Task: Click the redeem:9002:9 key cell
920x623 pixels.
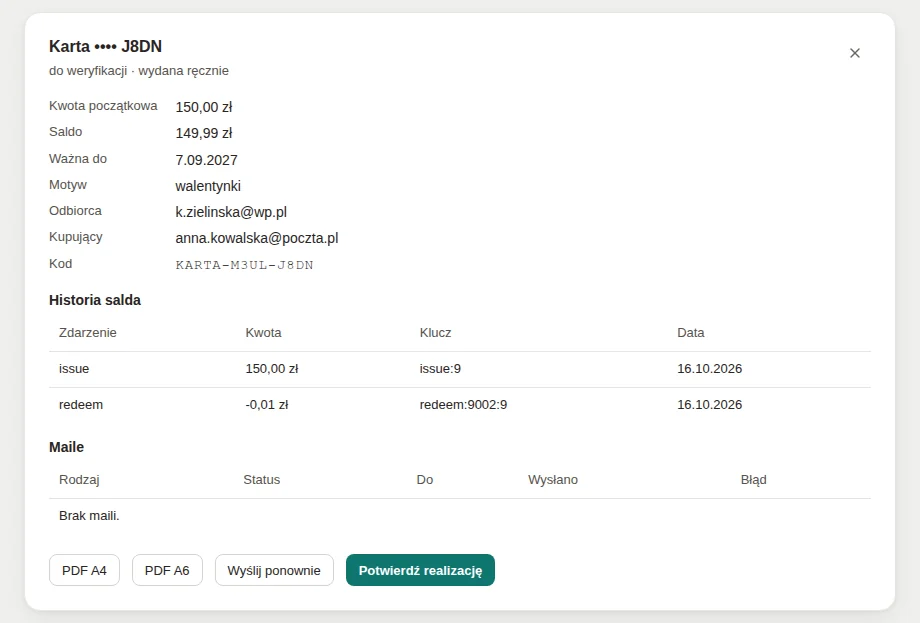Action: coord(464,405)
